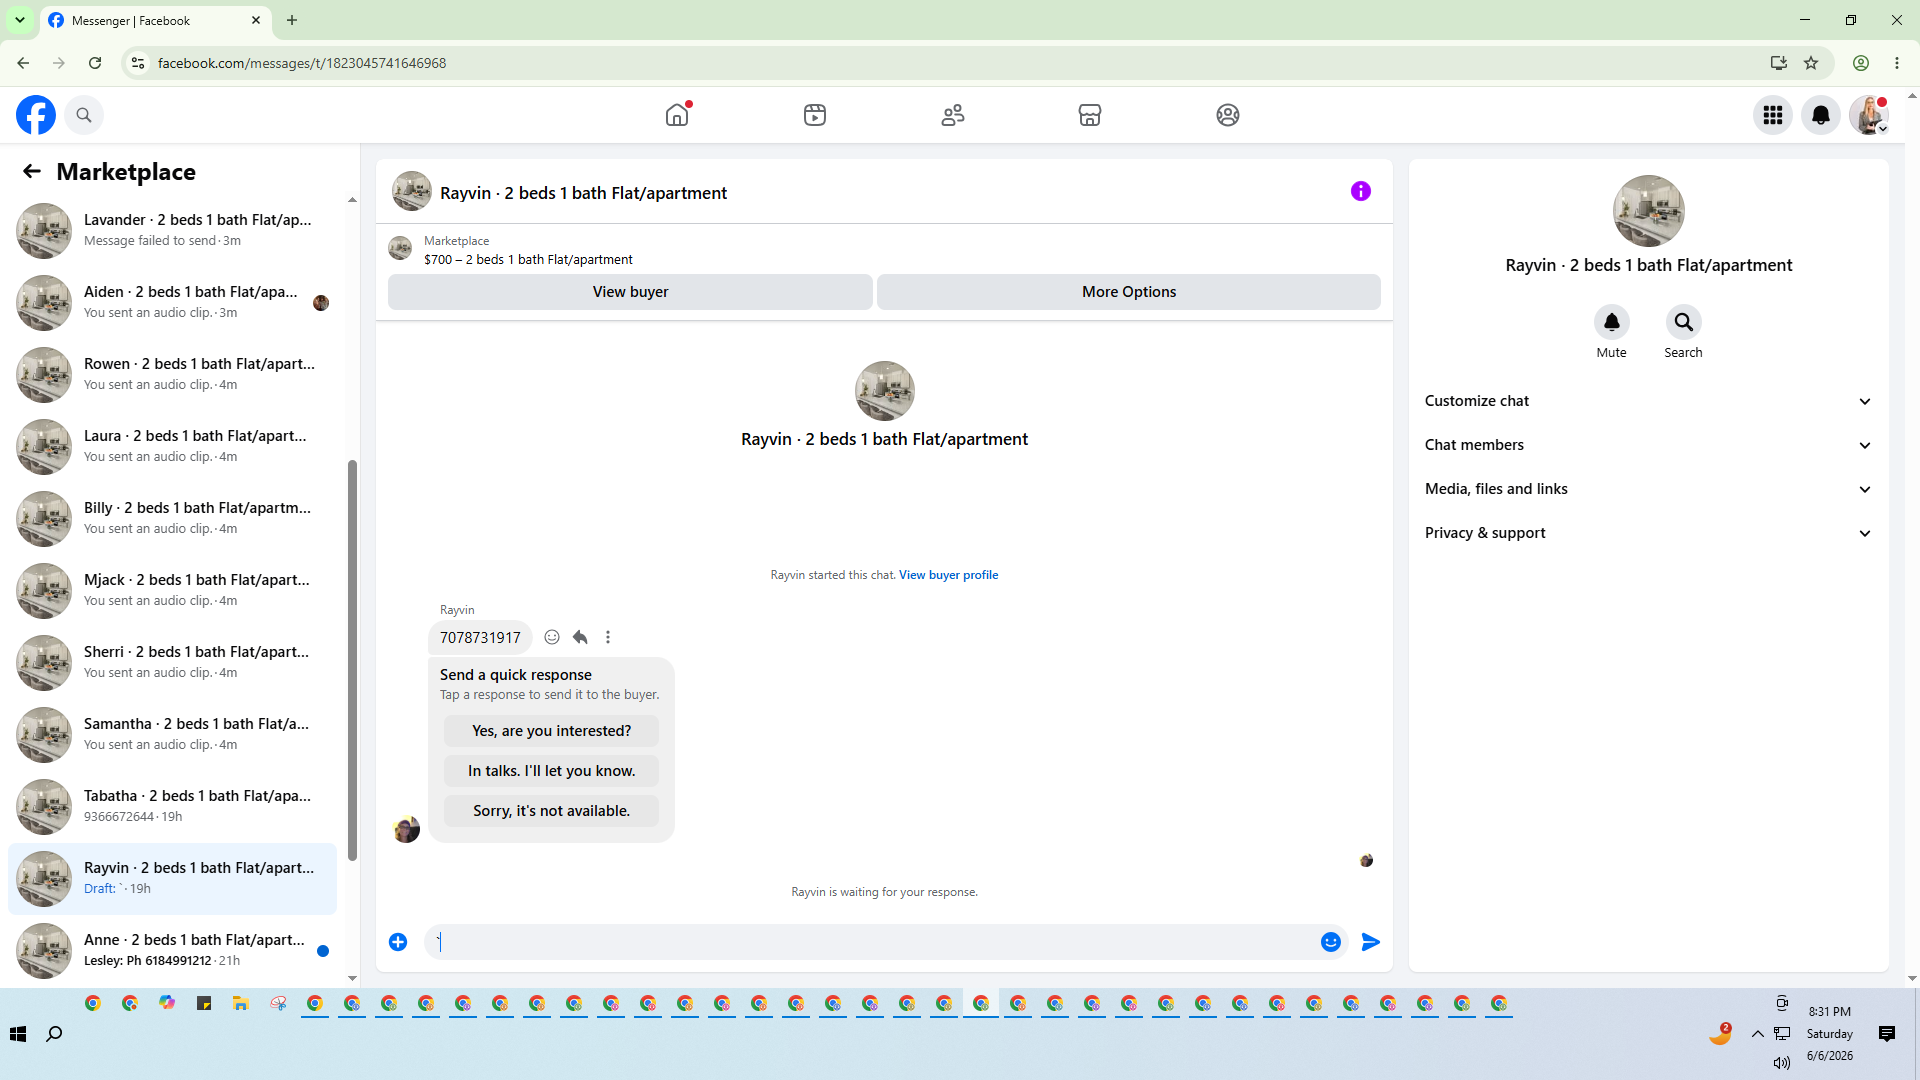Reply to the 7078731917 message
Screen dimensions: 1920x1080
[x=580, y=637]
